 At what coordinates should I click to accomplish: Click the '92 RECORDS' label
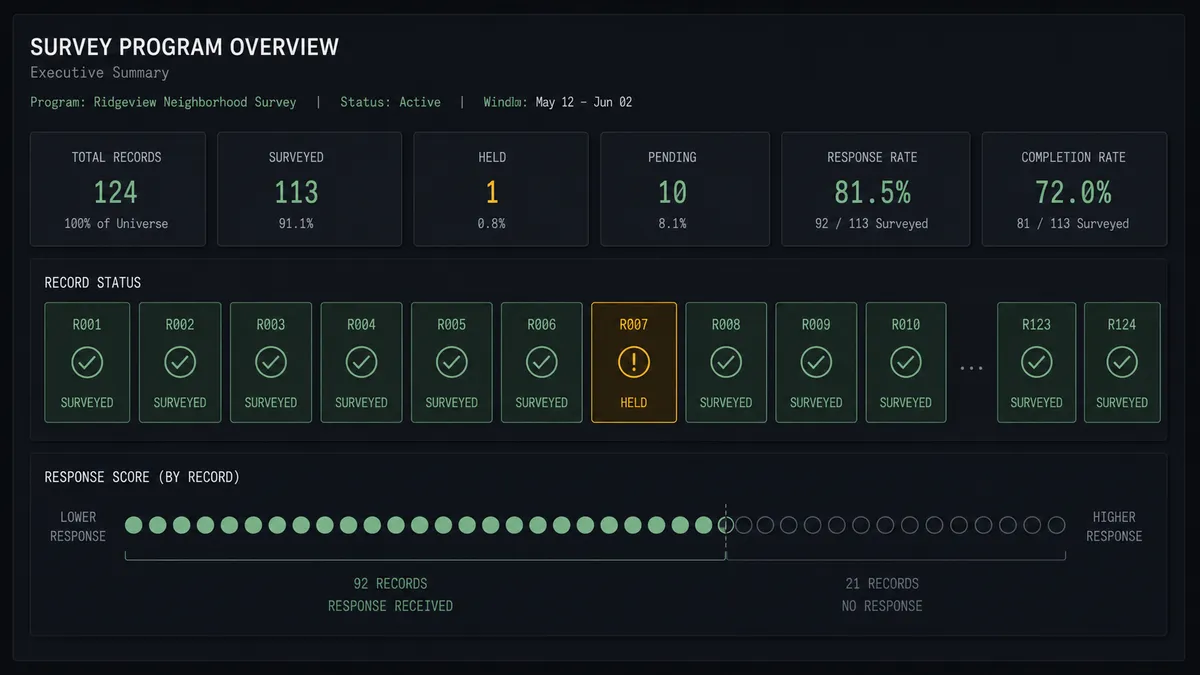[390, 584]
